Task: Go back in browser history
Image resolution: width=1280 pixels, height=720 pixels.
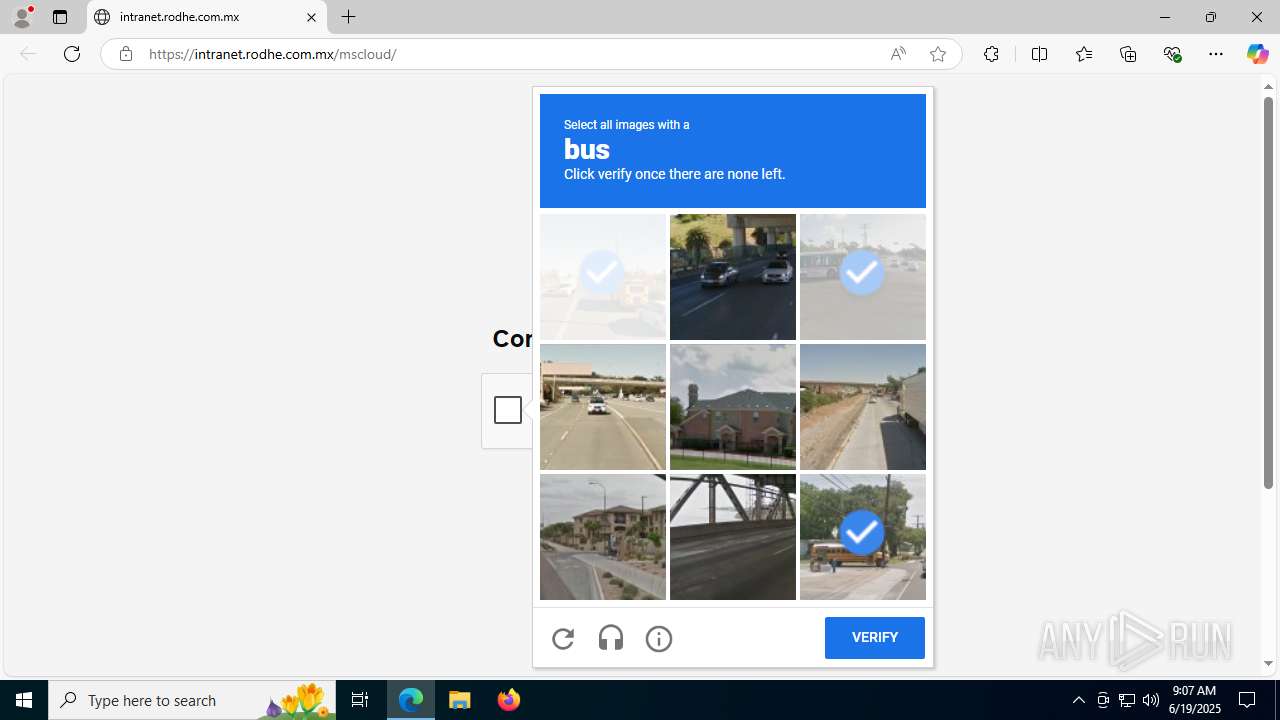Action: (x=28, y=54)
